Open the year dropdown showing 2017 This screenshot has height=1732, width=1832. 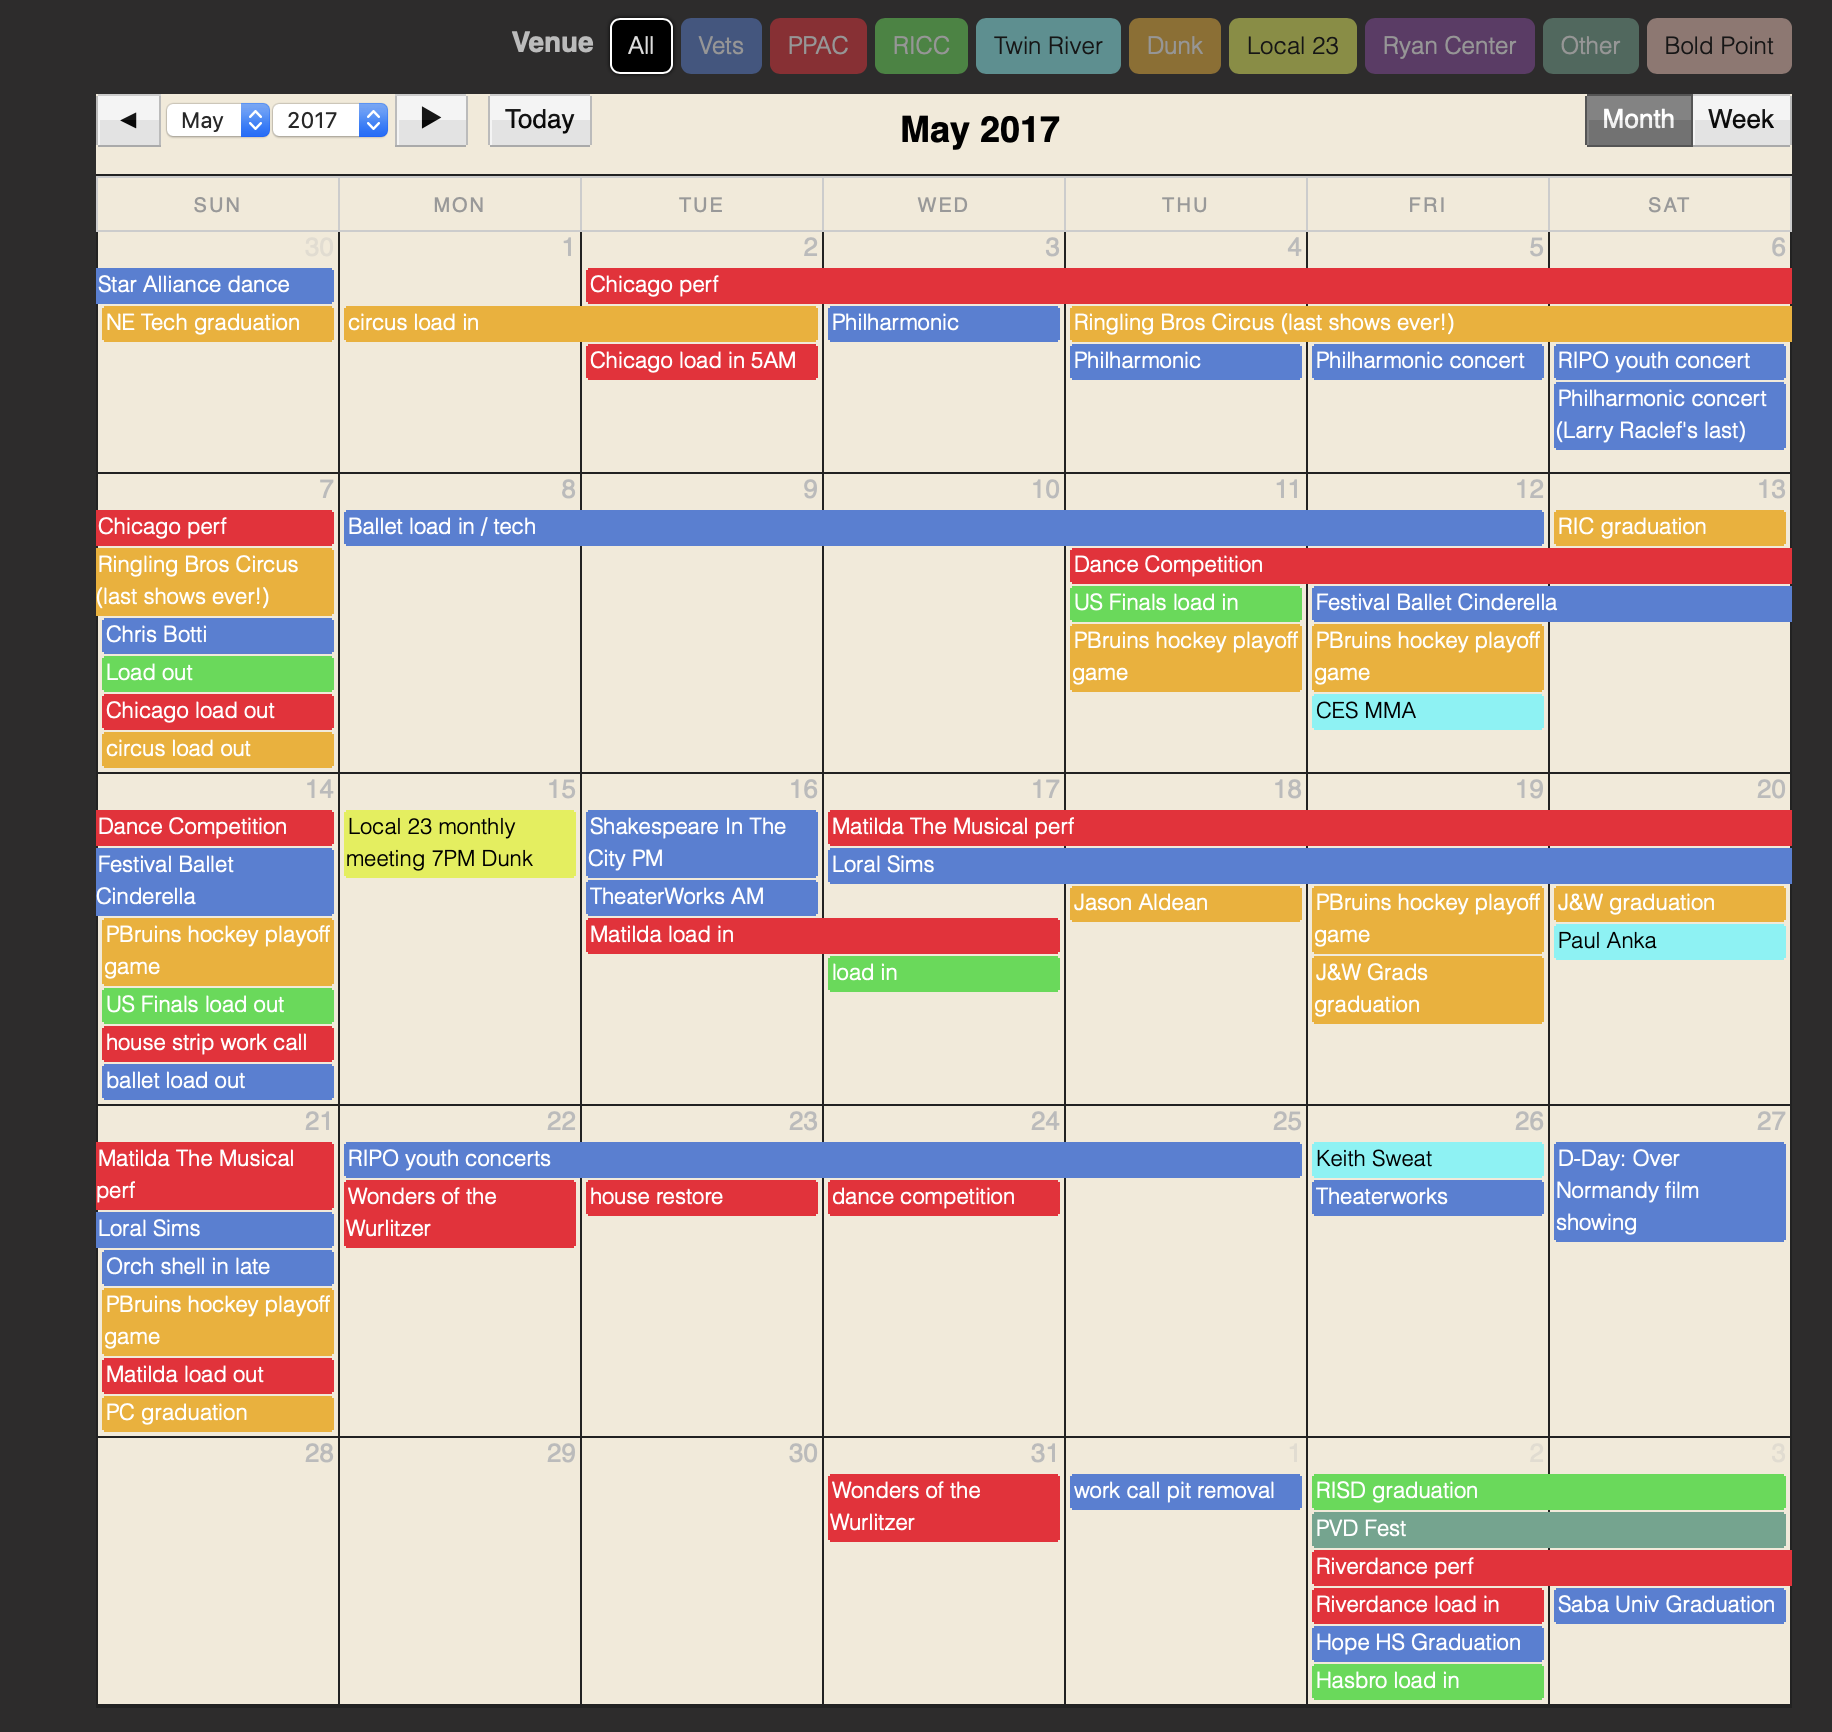(x=330, y=121)
